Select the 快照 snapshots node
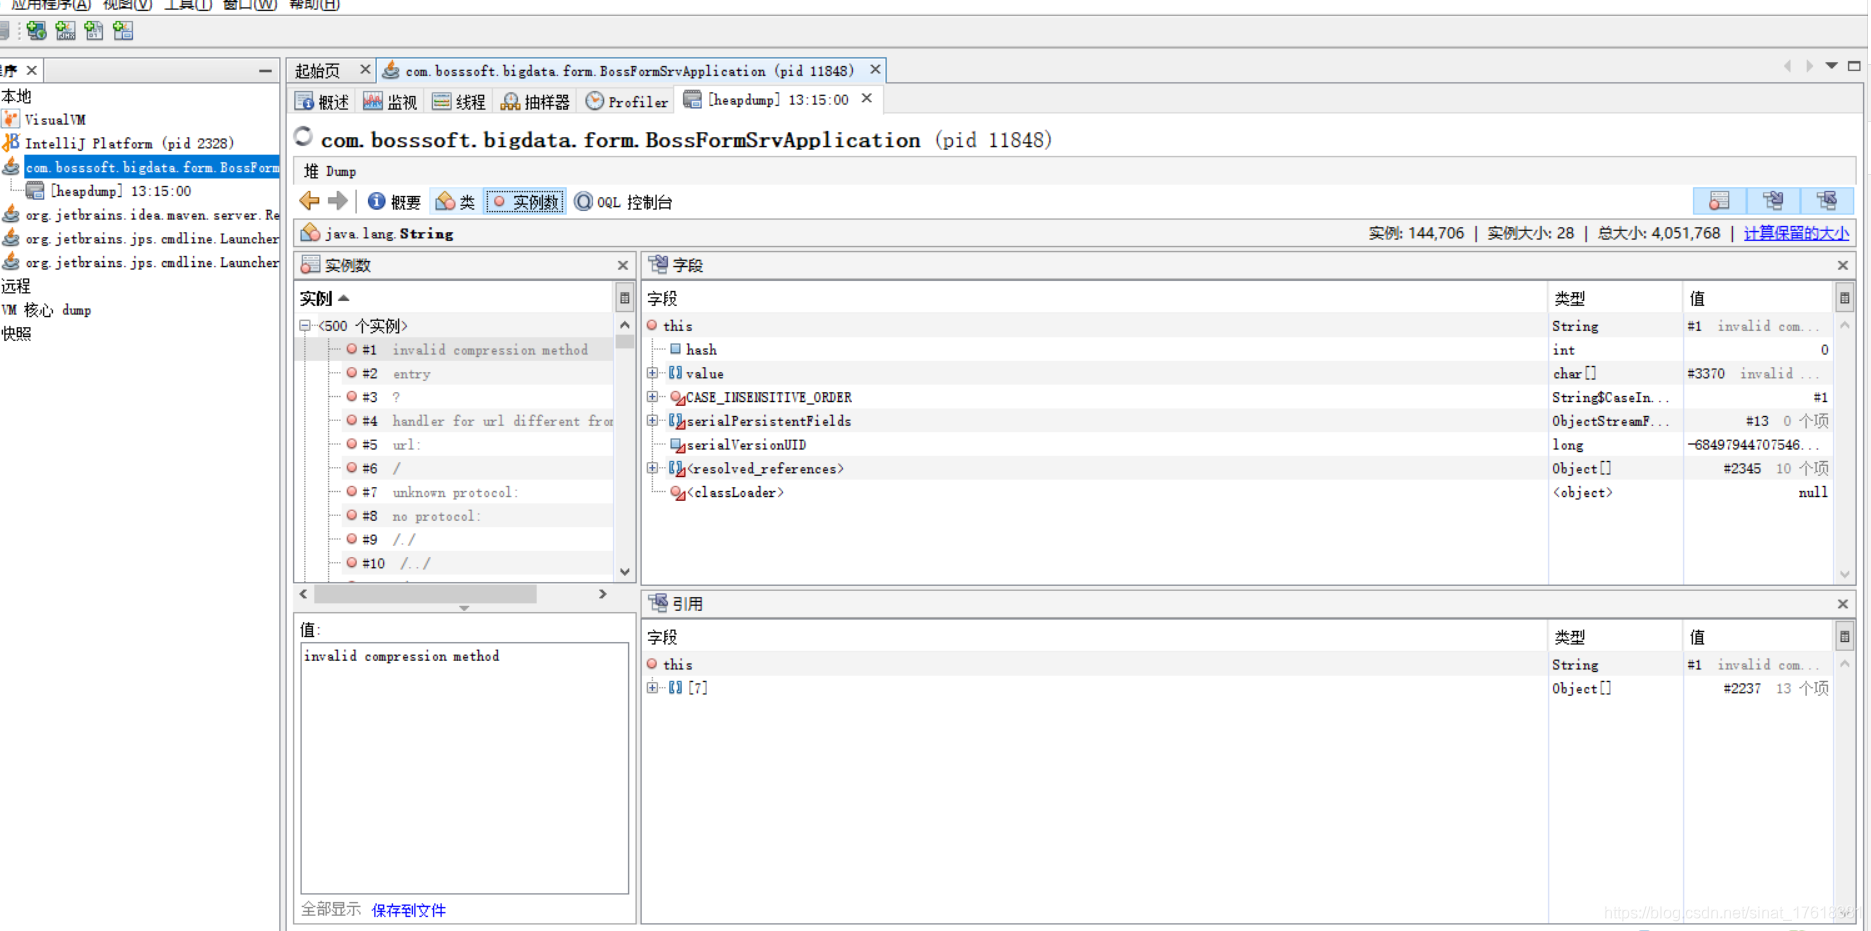Viewport: 1871px width, 931px height. click(17, 334)
